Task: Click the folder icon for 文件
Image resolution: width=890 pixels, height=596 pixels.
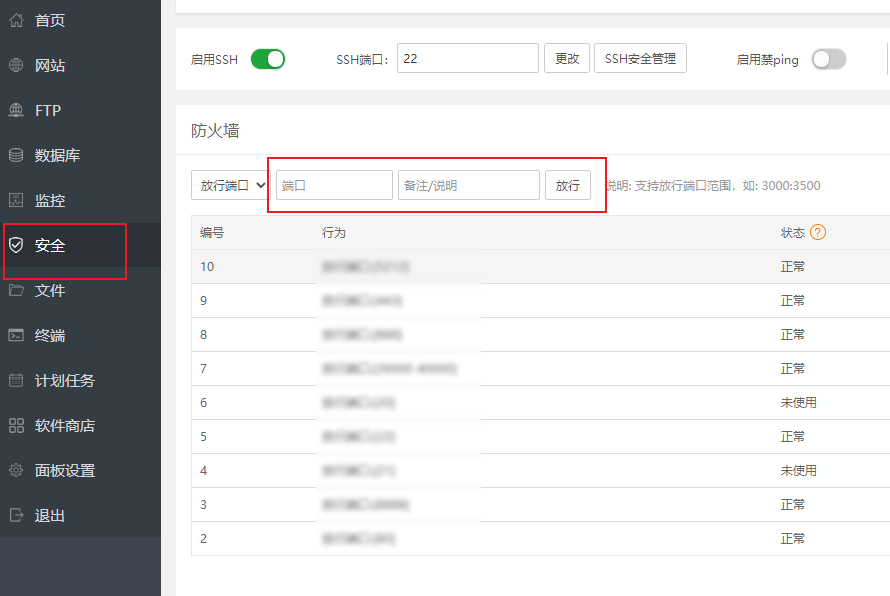Action: tap(16, 290)
